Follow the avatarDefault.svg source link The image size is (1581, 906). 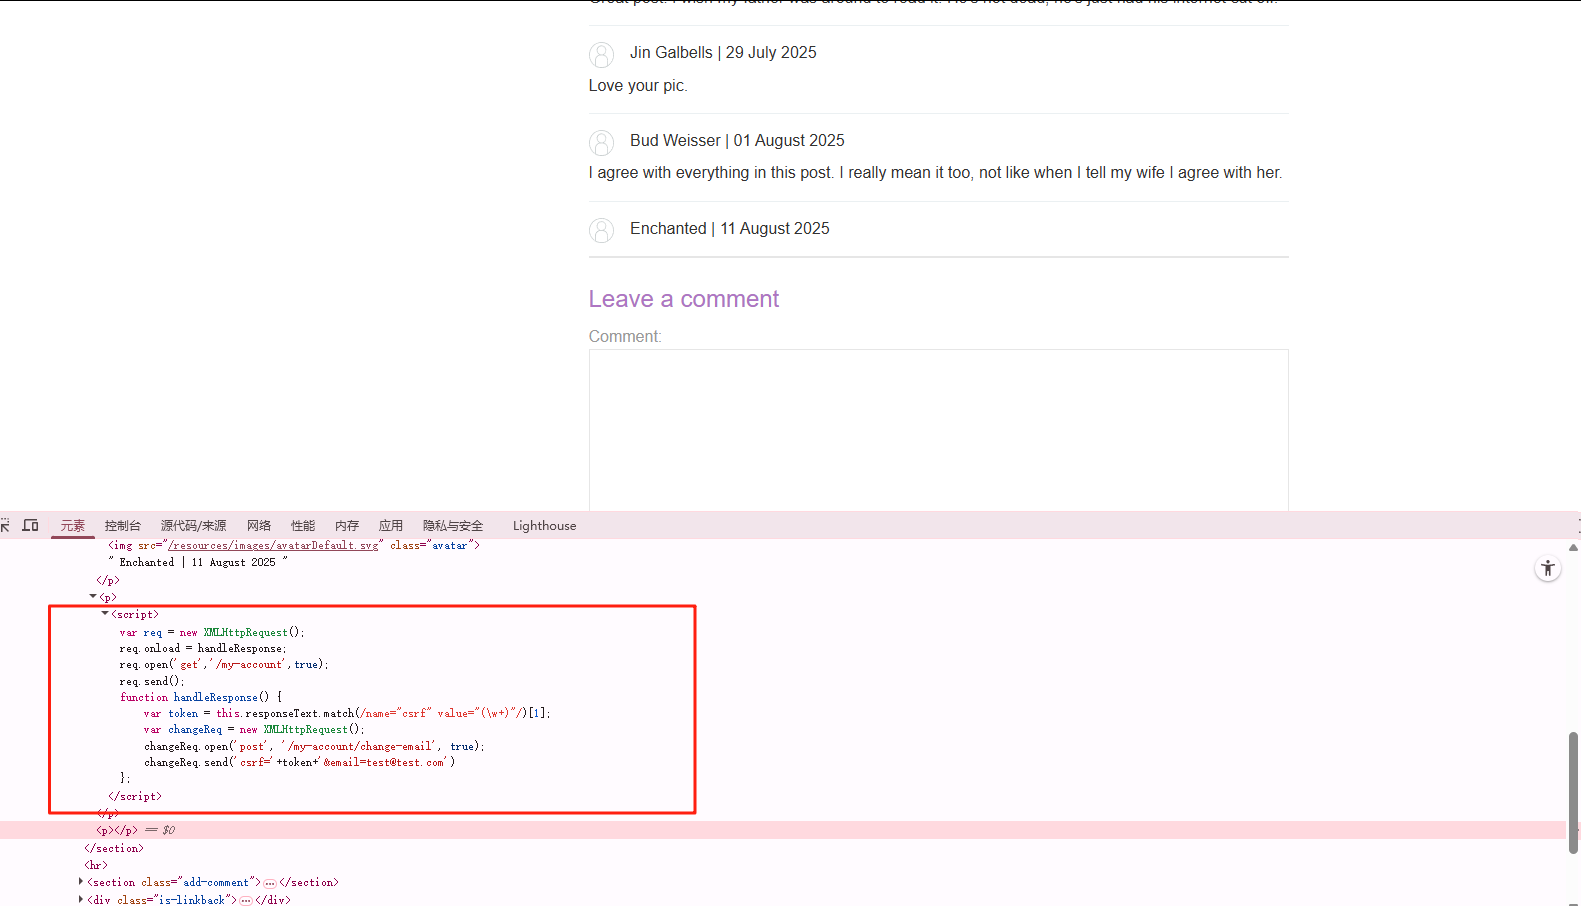pos(273,545)
